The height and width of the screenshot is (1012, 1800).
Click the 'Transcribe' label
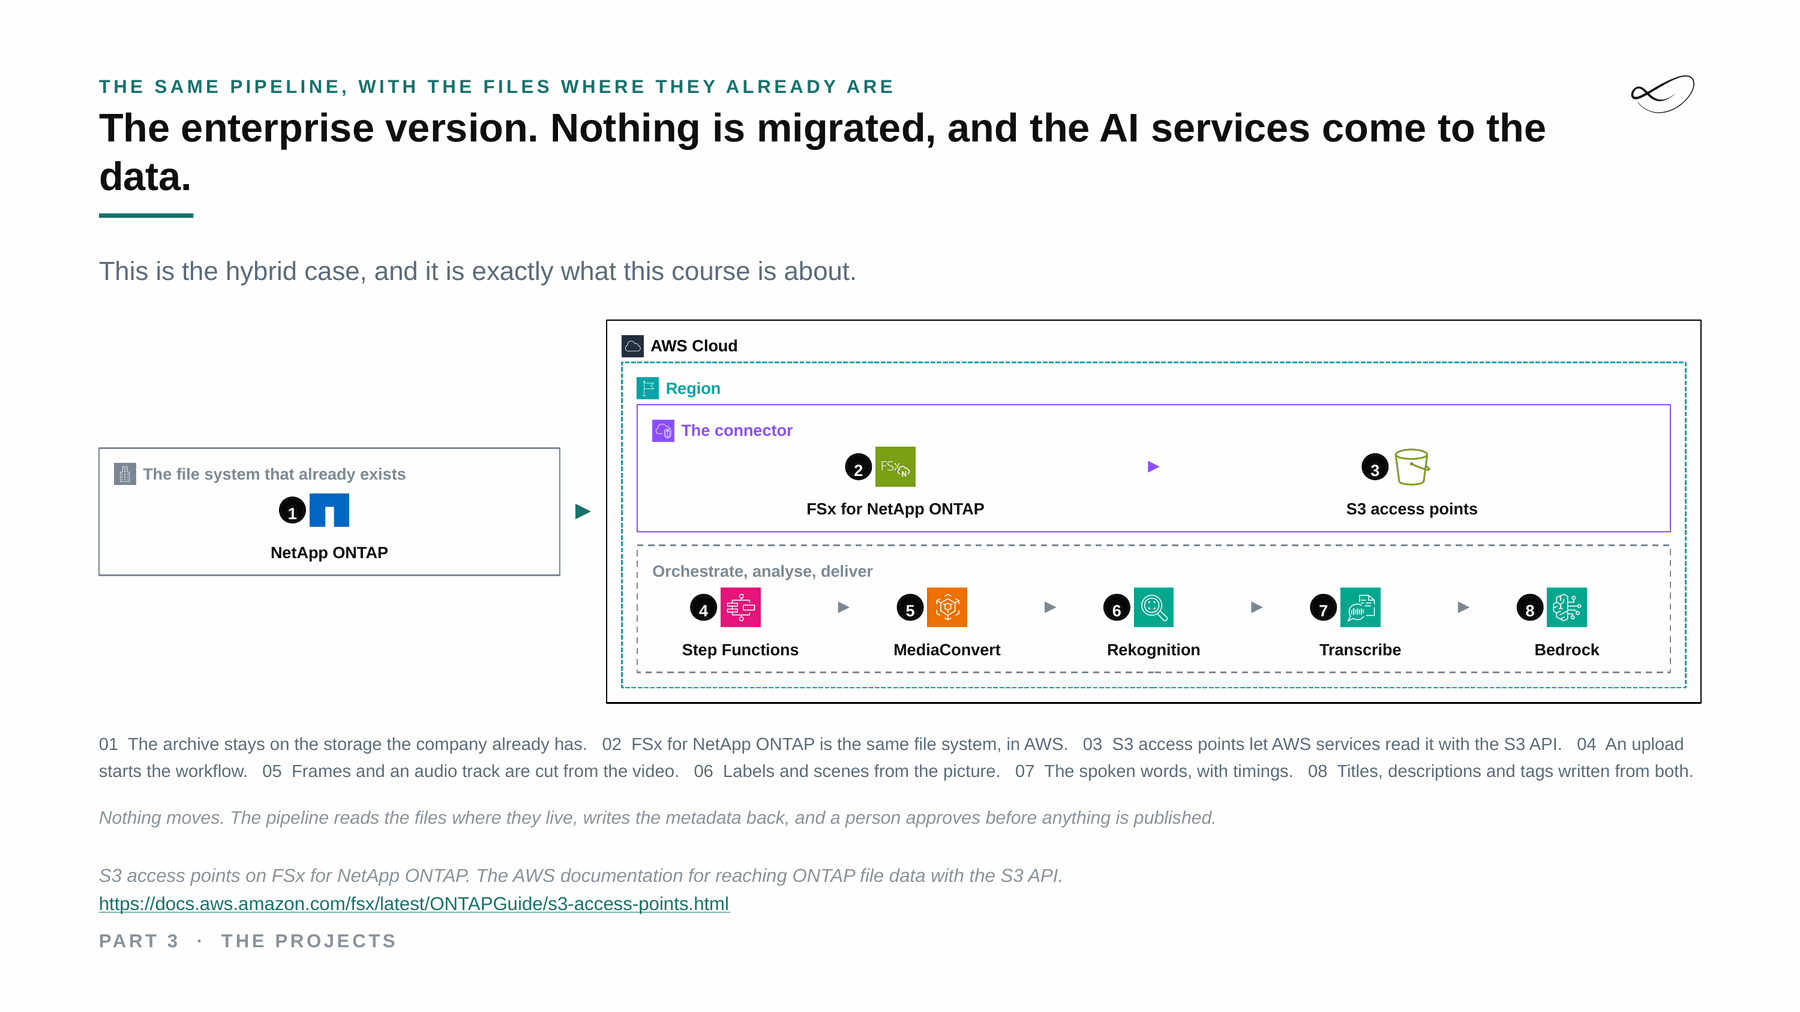[1360, 650]
